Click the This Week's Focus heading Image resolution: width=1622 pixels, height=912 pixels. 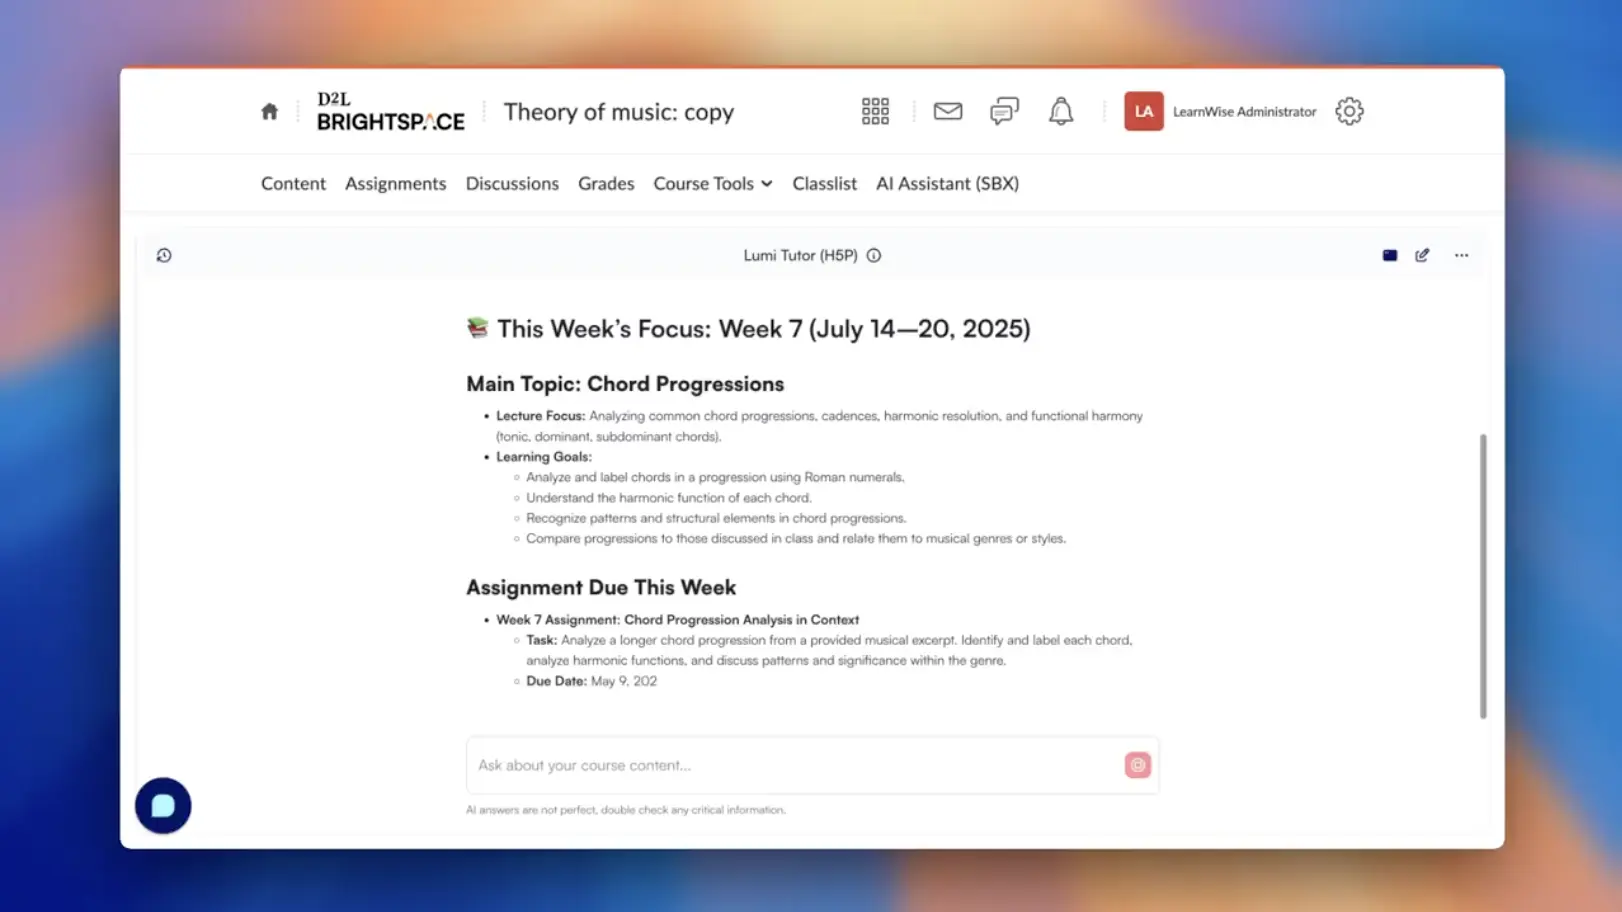748,329
